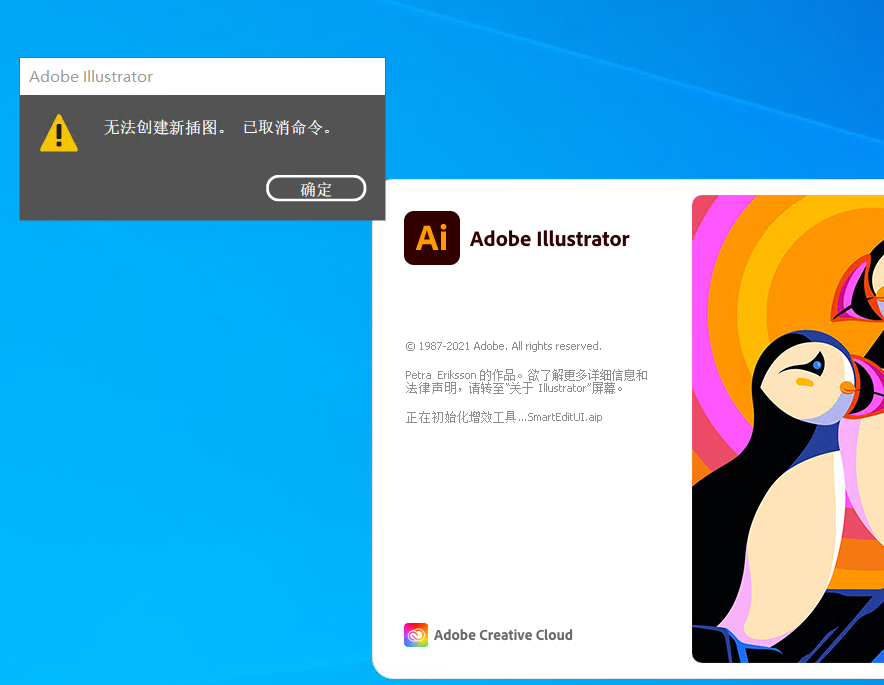884x685 pixels.
Task: Click the 1987-2021 Adobe copyright notice
Action: (x=504, y=346)
